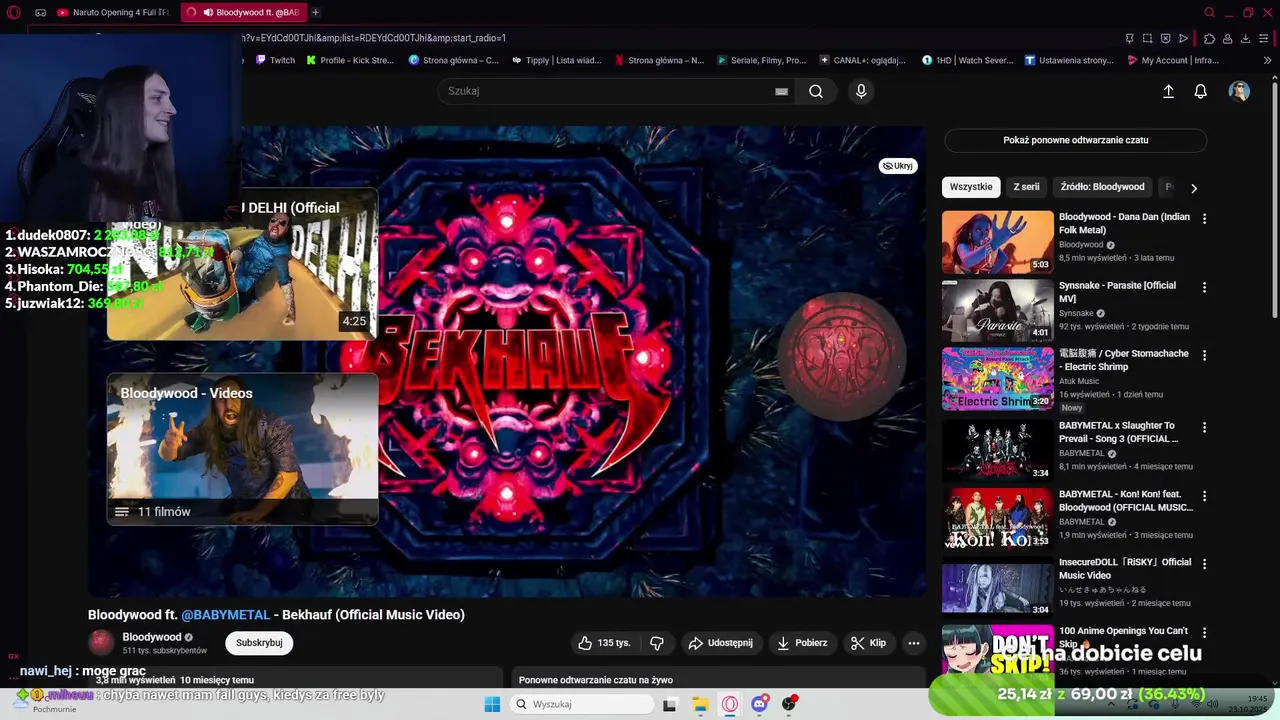Open the Seriale, Filmy, Pro... bookmark
Screen dimensions: 1280x720
point(761,60)
